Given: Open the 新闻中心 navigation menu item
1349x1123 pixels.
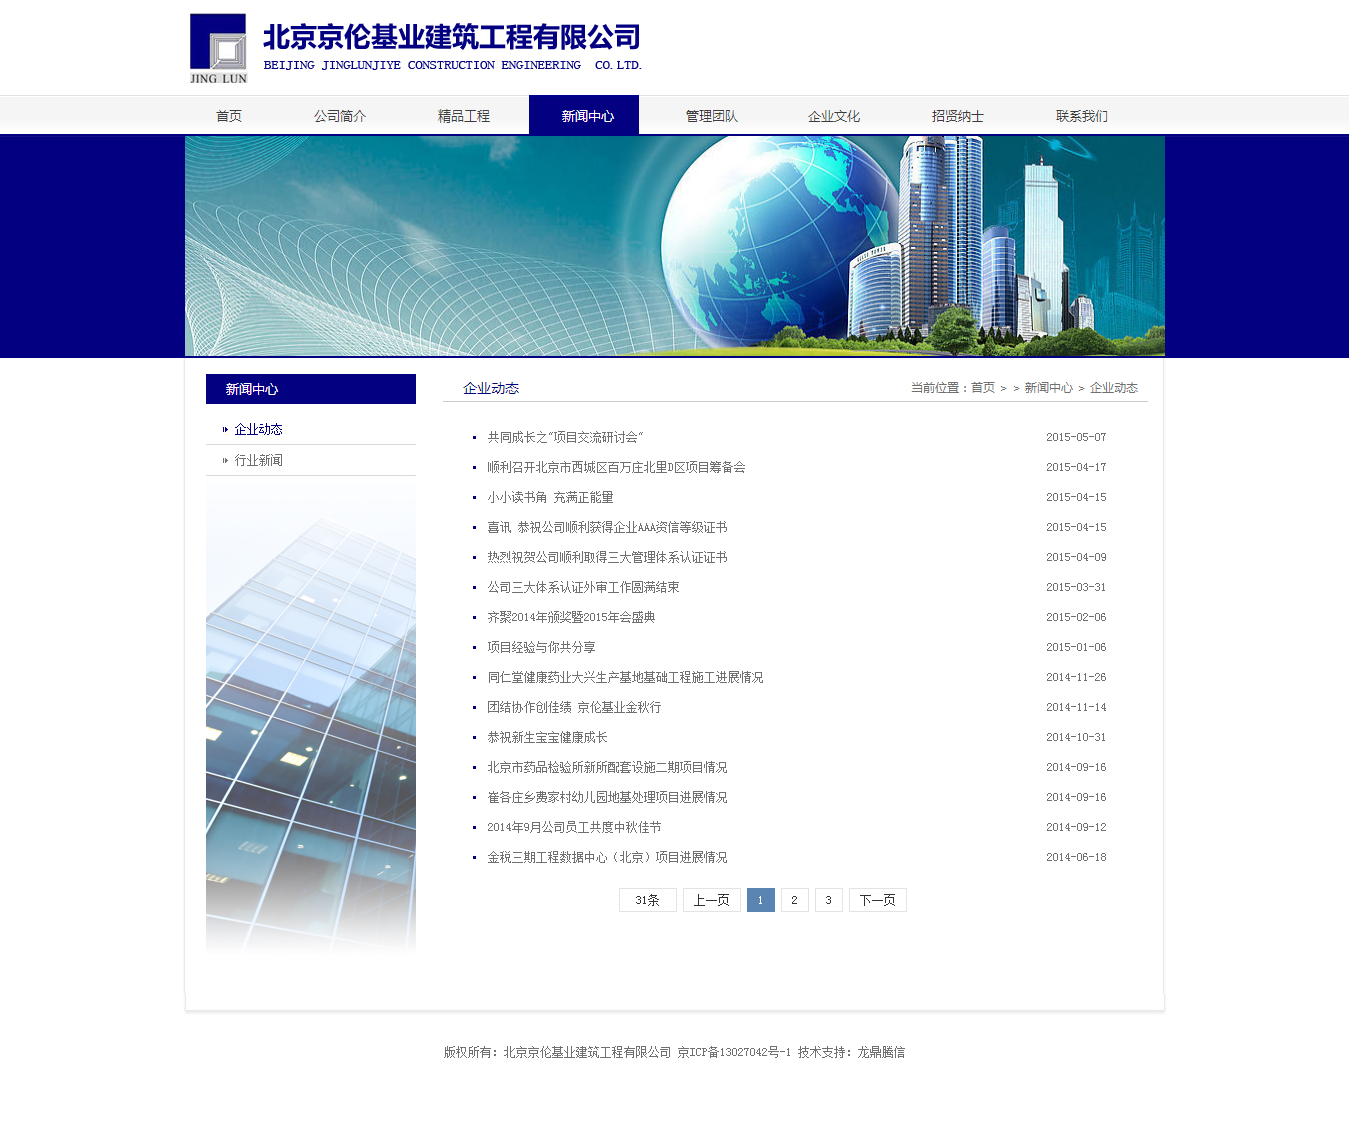Looking at the screenshot, I should click(x=584, y=115).
